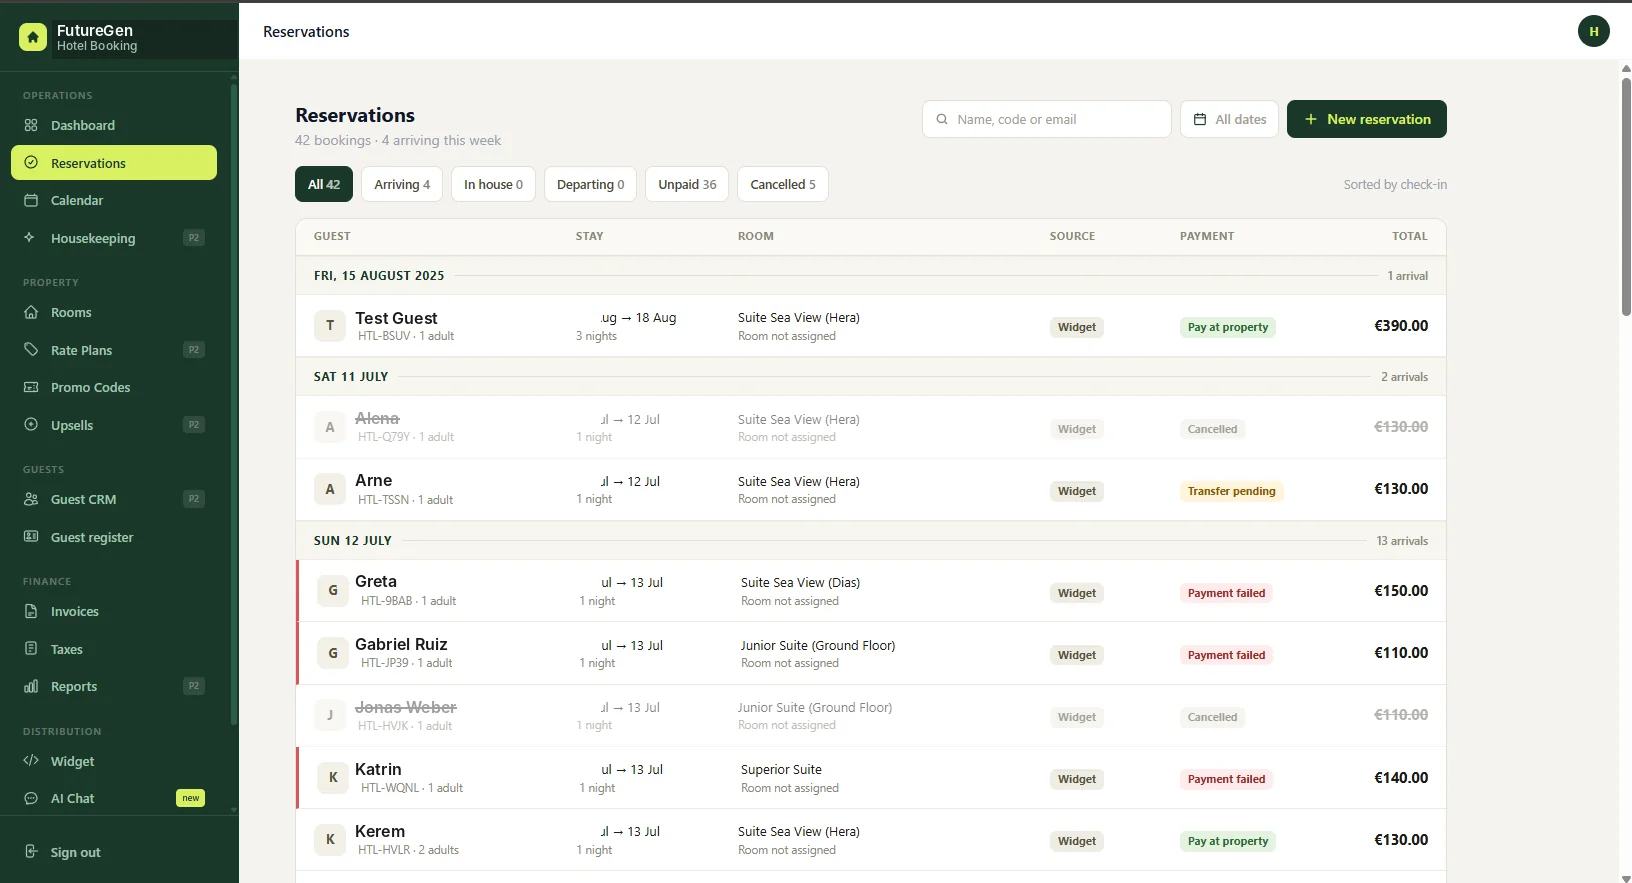Open the Upsells plus-circle icon
Screen dimensions: 1632x883
[31, 425]
